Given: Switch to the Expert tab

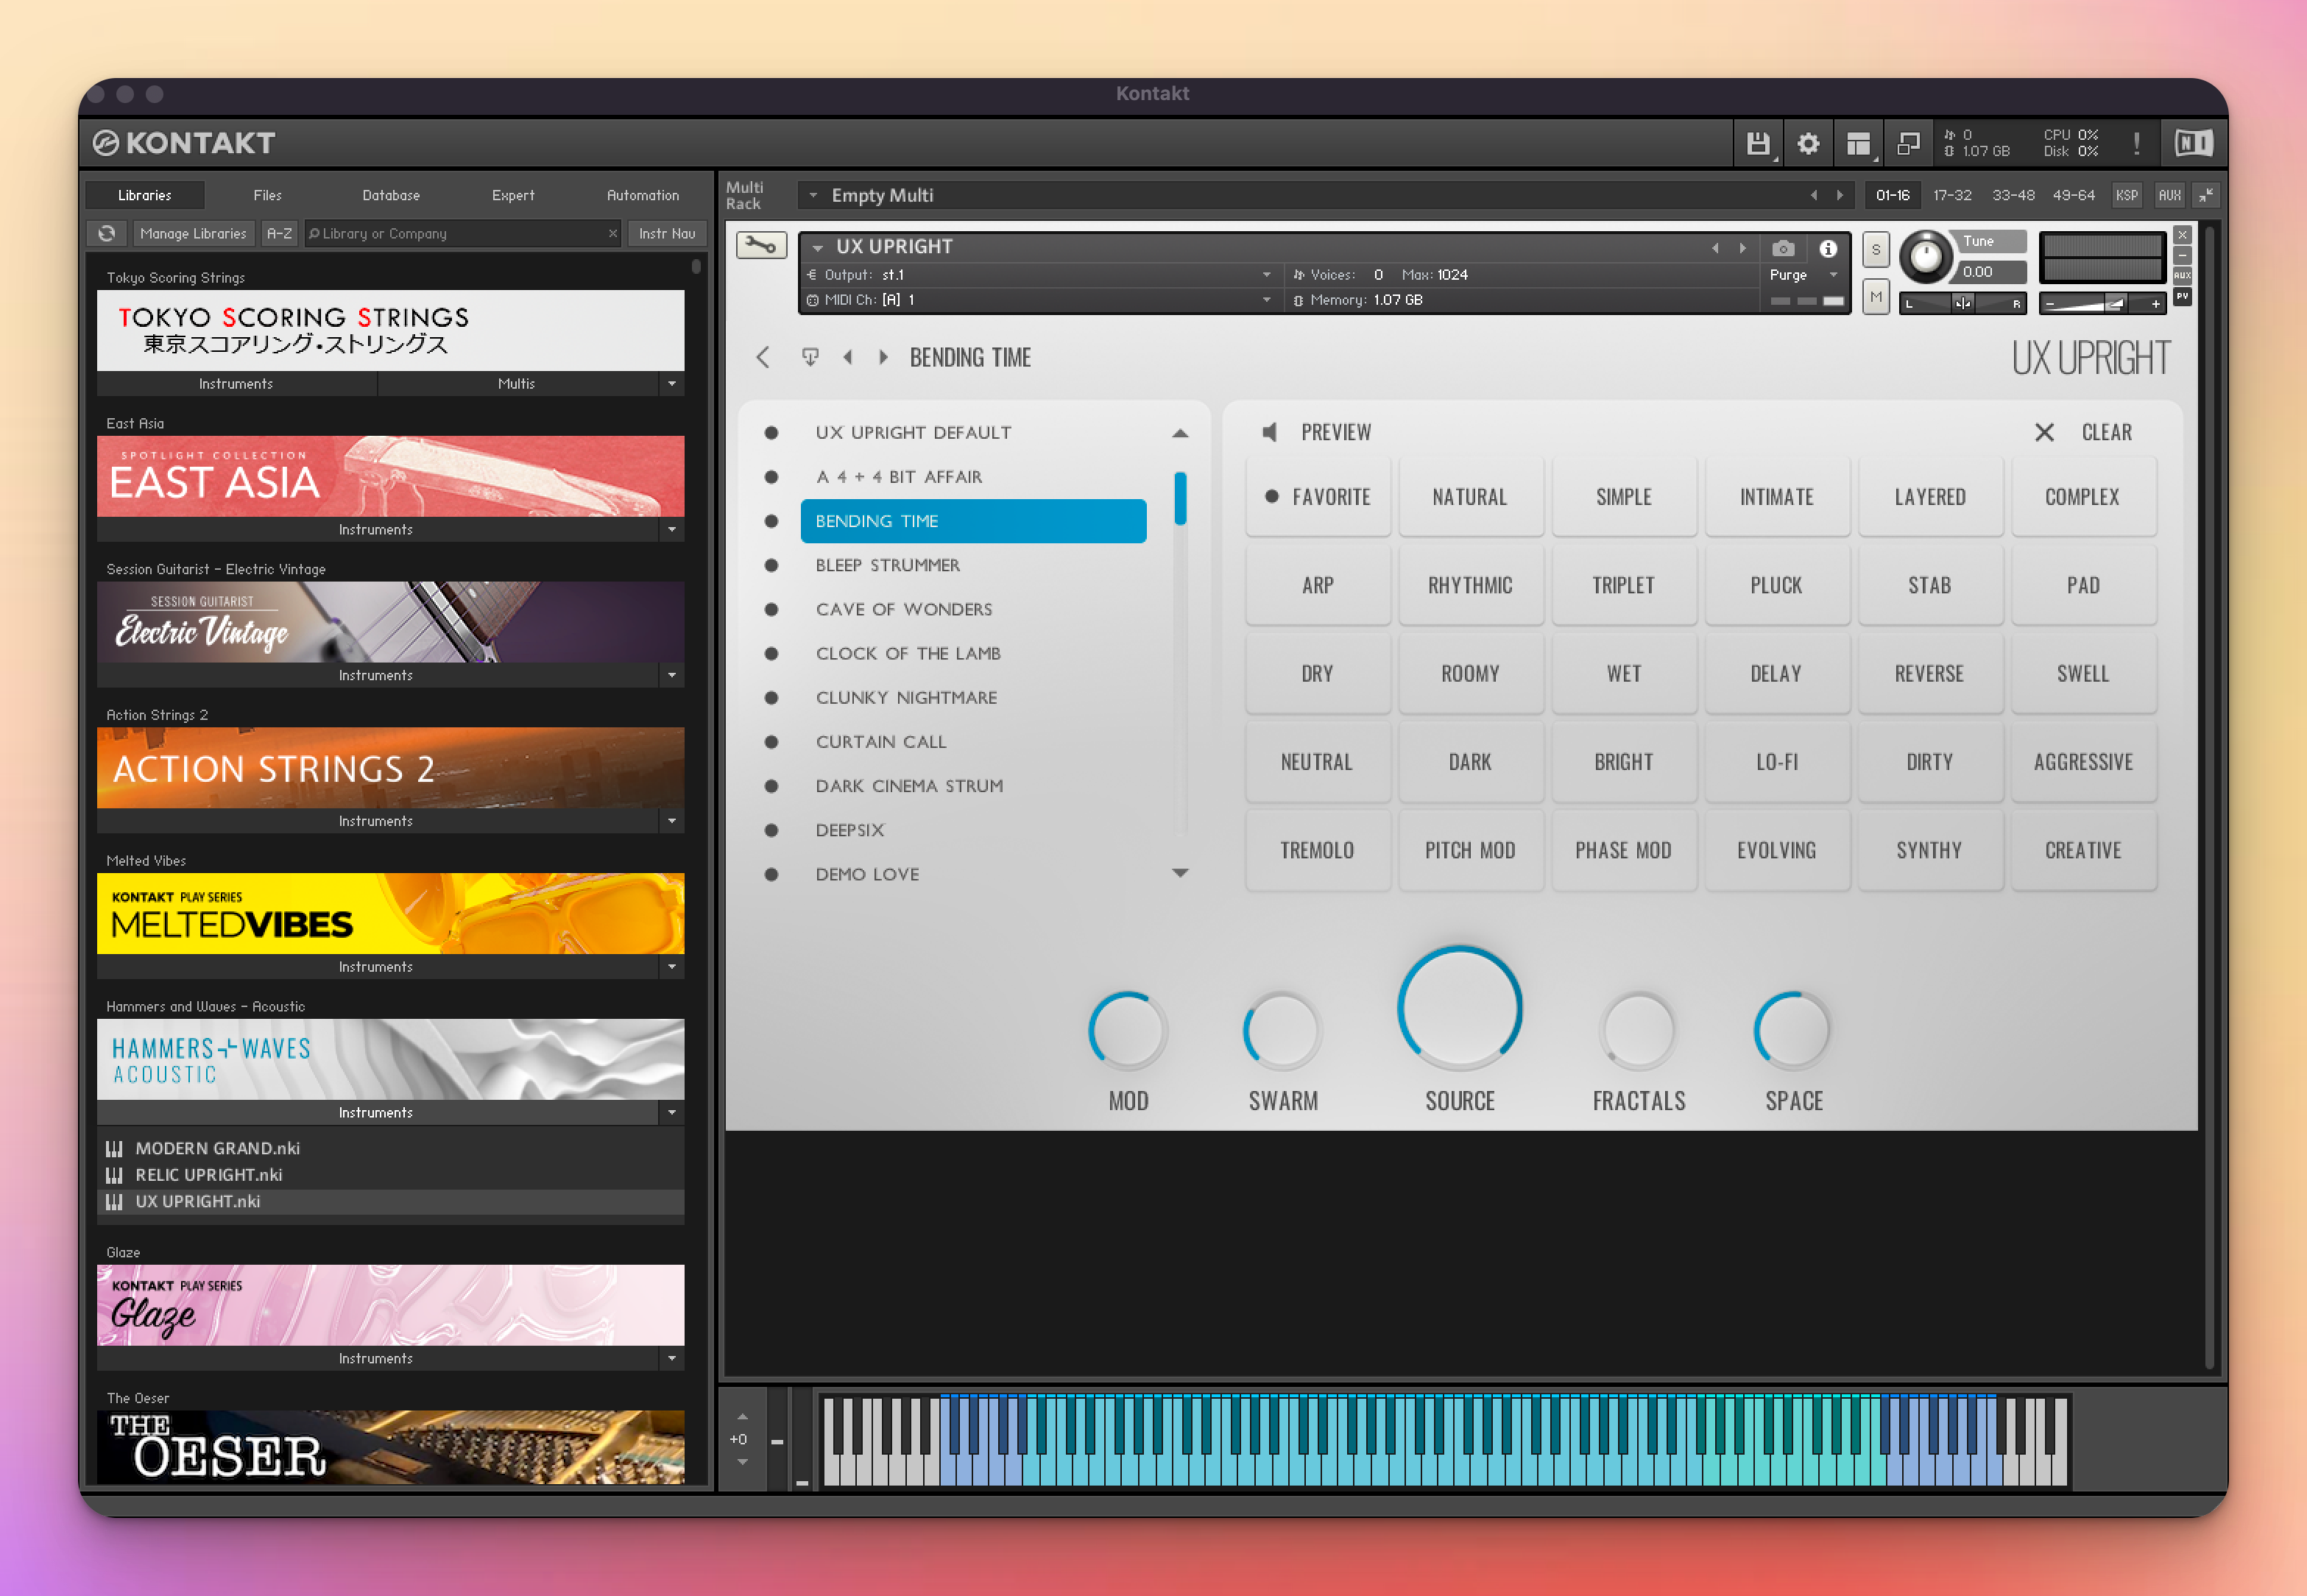Looking at the screenshot, I should (513, 195).
